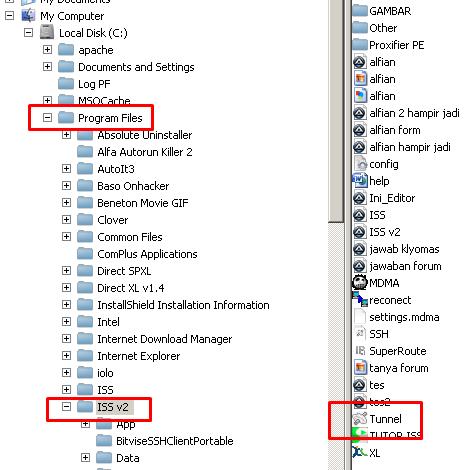Select the tanya forum image icon

tap(360, 368)
